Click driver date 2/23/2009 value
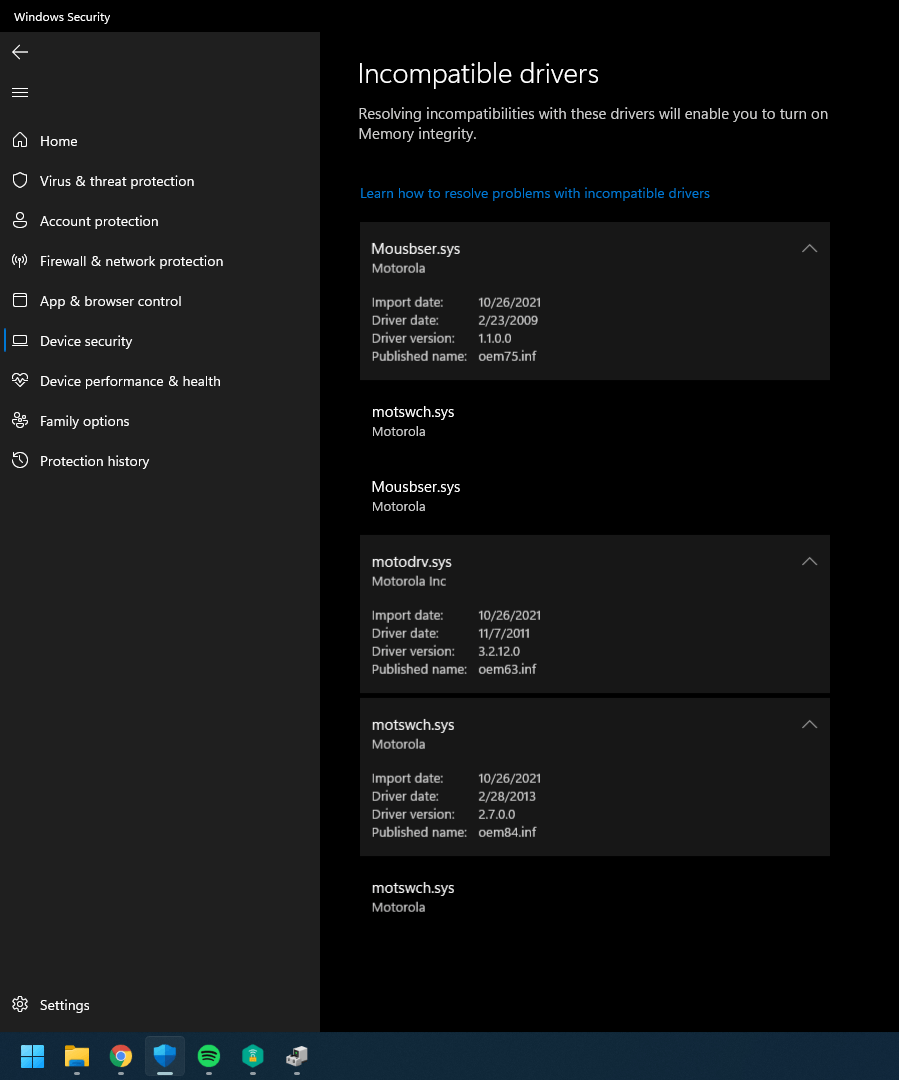Image resolution: width=899 pixels, height=1080 pixels. click(508, 320)
